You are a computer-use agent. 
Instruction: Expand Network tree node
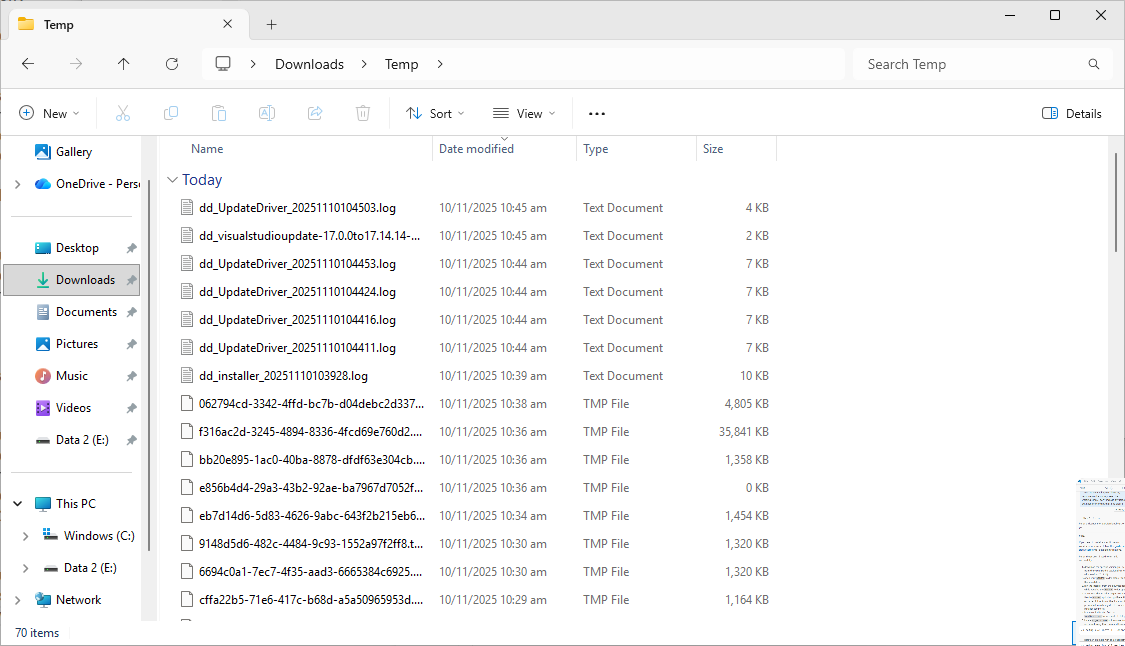18,600
